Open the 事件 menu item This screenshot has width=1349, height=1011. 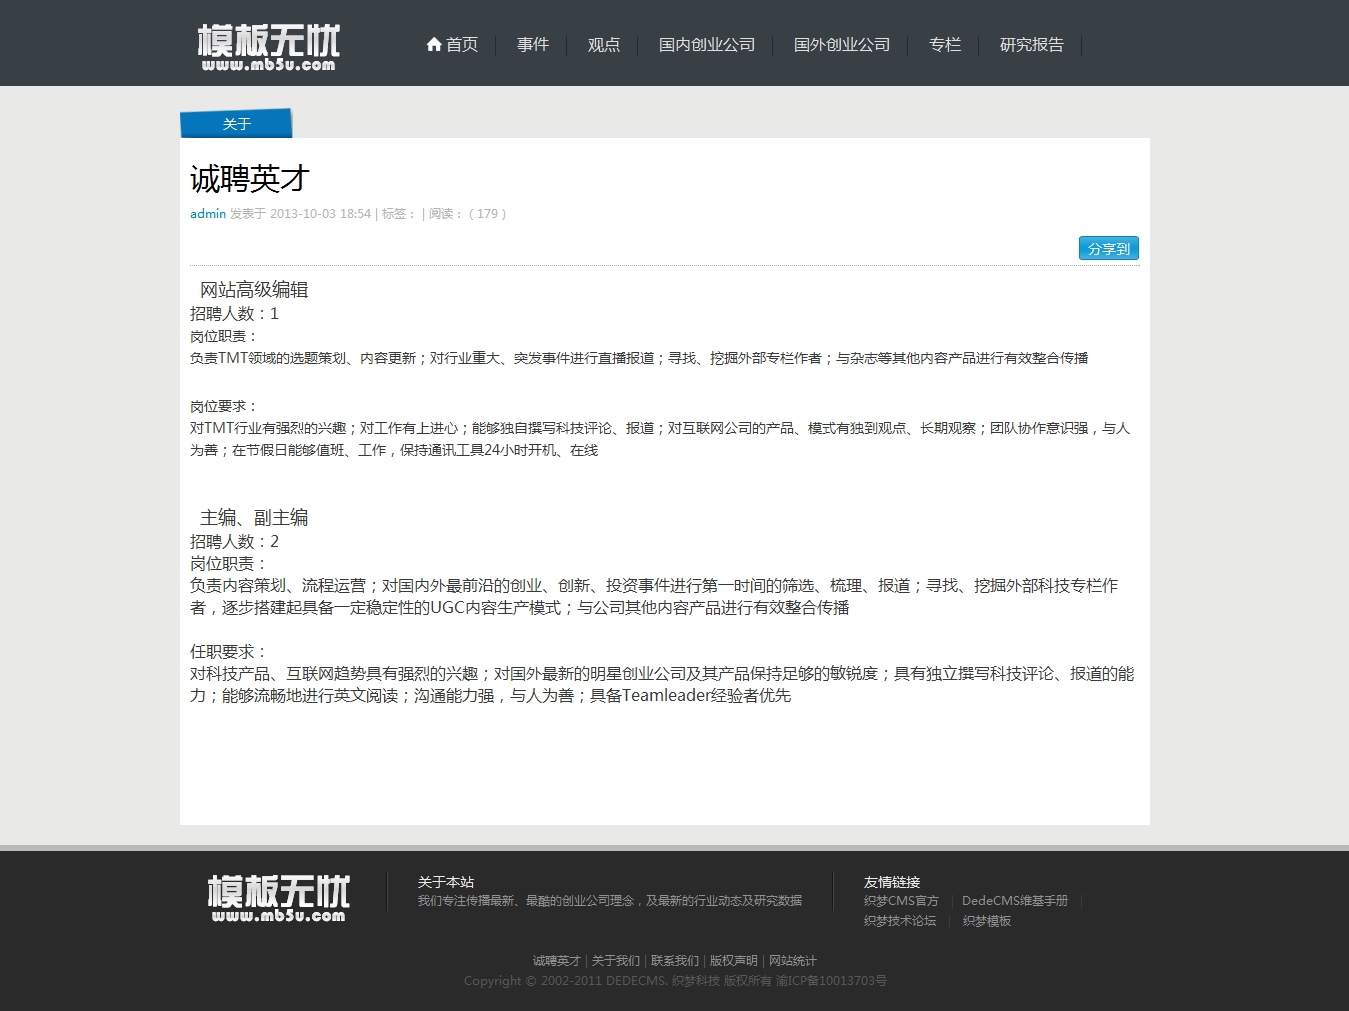pos(532,45)
